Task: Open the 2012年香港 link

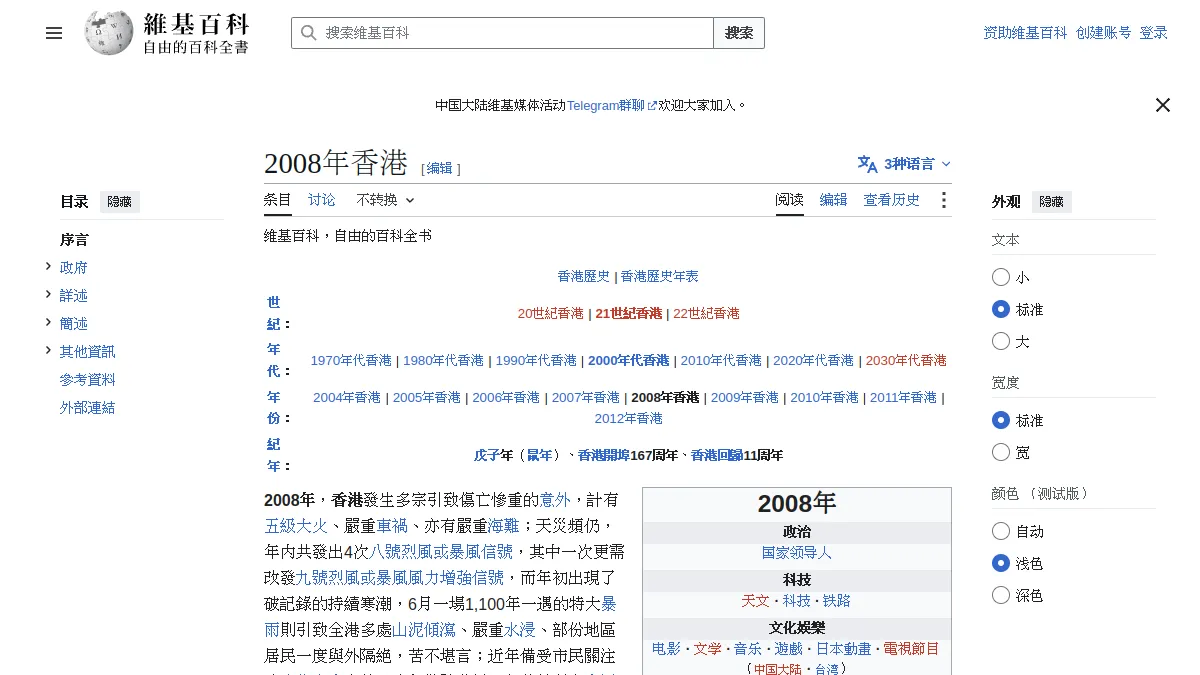Action: click(629, 419)
